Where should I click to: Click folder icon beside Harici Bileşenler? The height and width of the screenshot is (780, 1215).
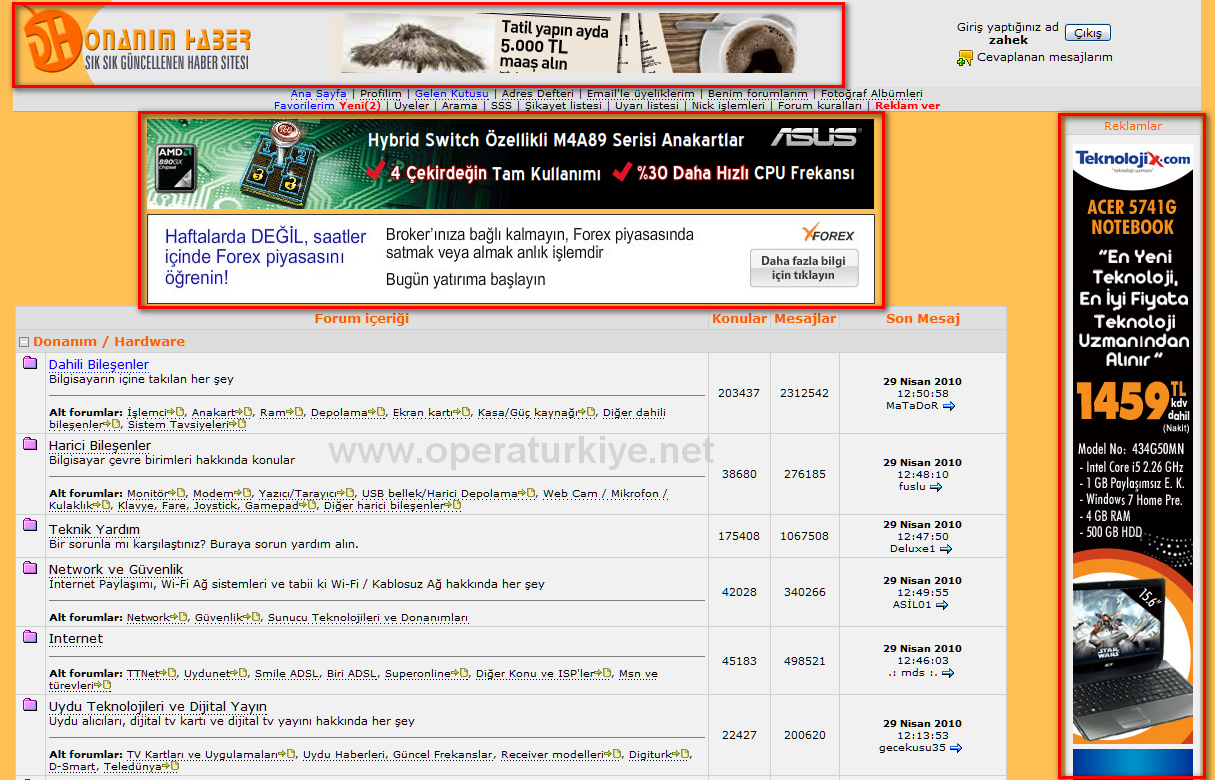(x=30, y=443)
